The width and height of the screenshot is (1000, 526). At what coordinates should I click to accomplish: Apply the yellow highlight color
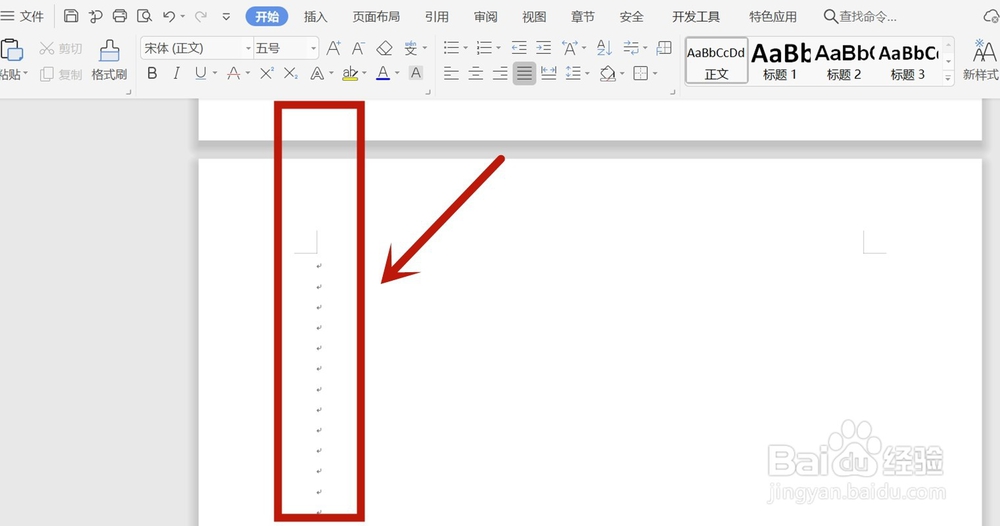click(350, 74)
